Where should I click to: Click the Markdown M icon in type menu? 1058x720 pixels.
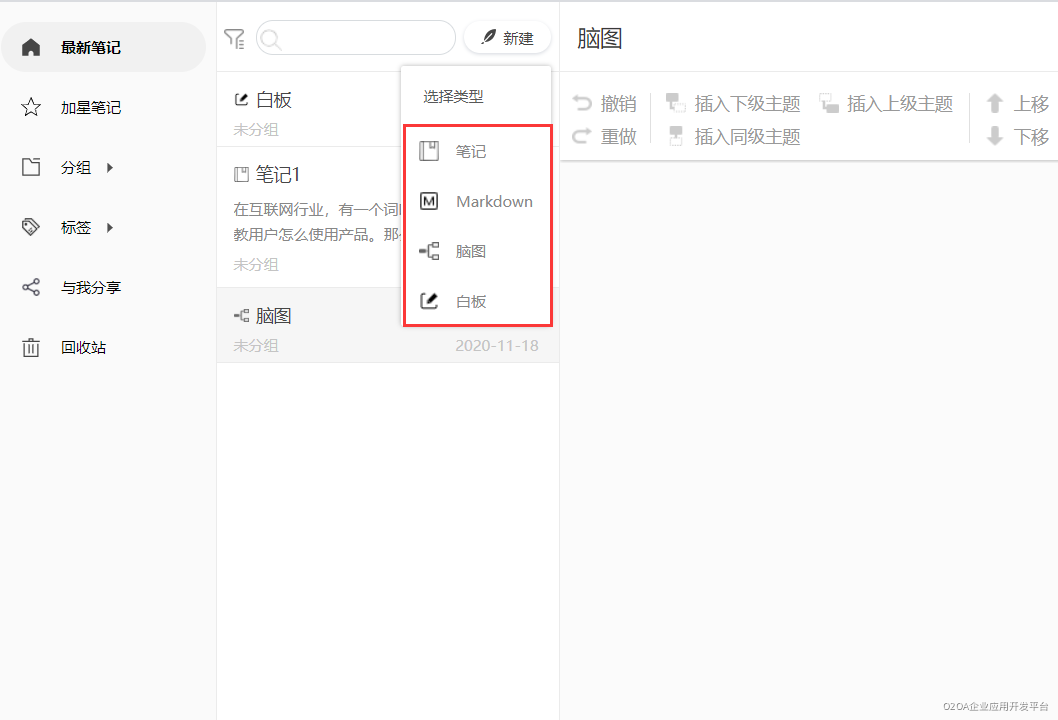429,201
